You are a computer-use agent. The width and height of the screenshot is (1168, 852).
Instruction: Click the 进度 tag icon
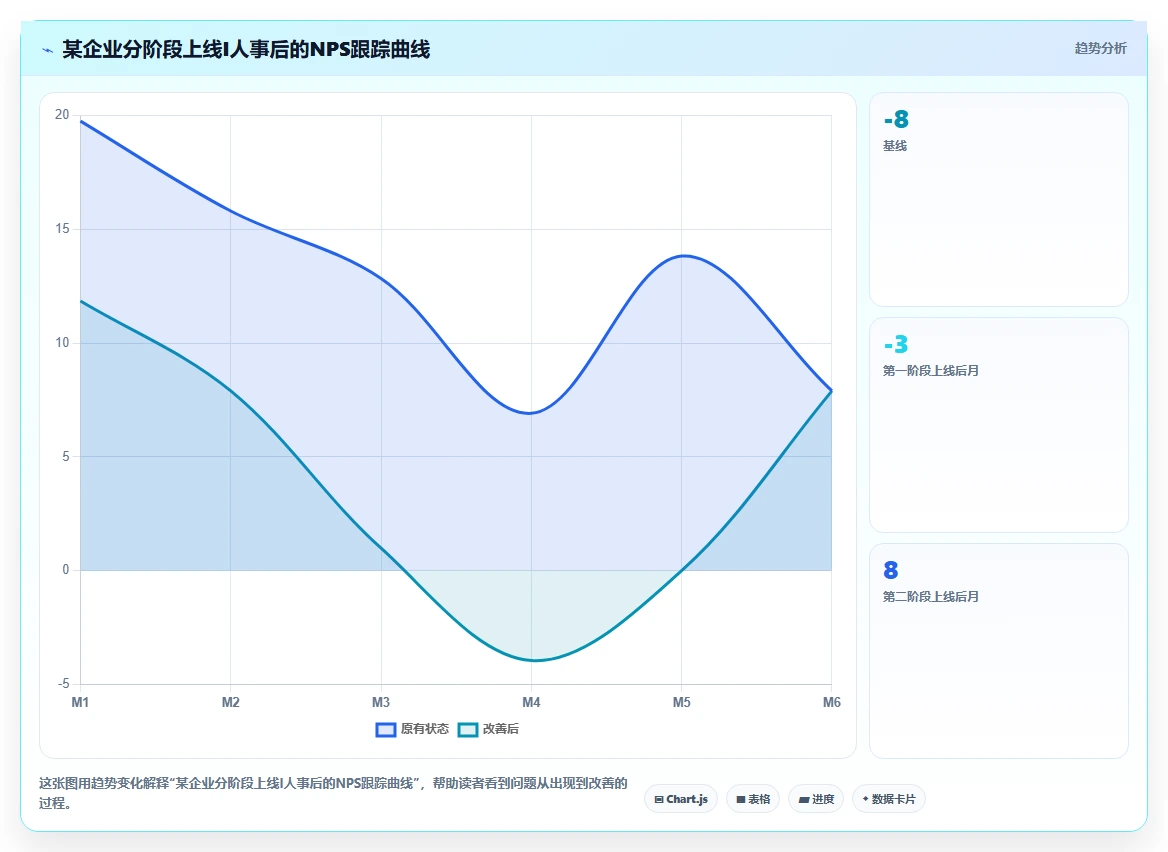[804, 799]
